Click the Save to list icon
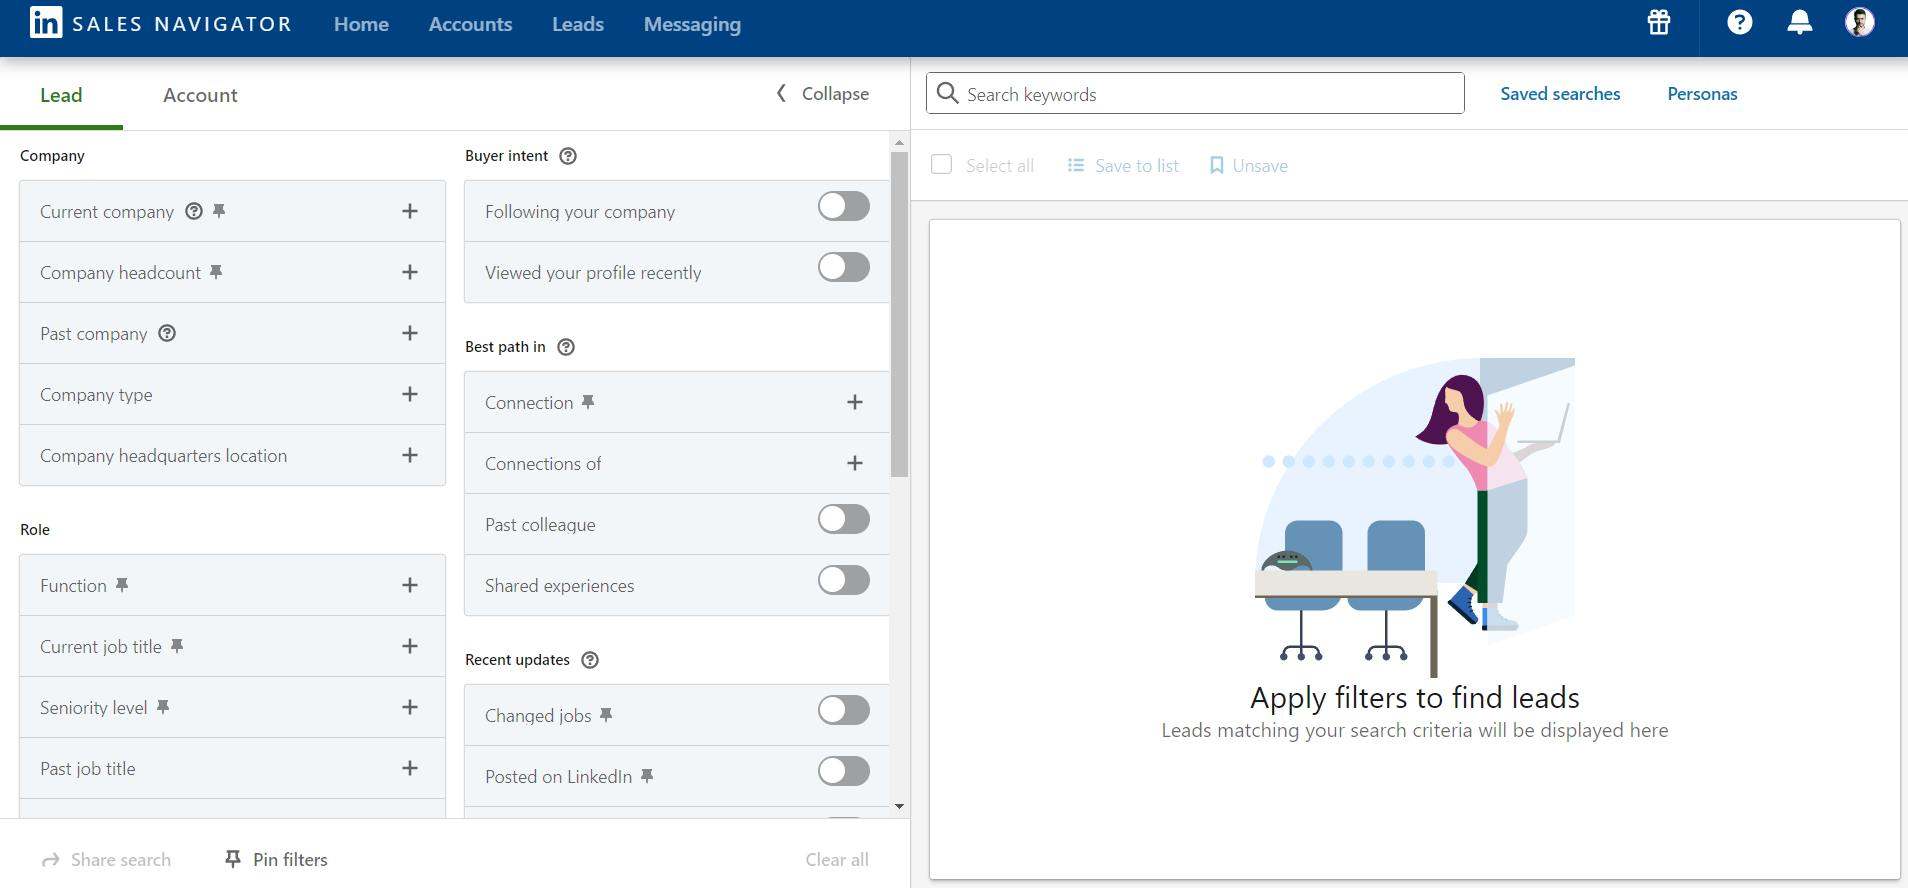 coord(1076,165)
